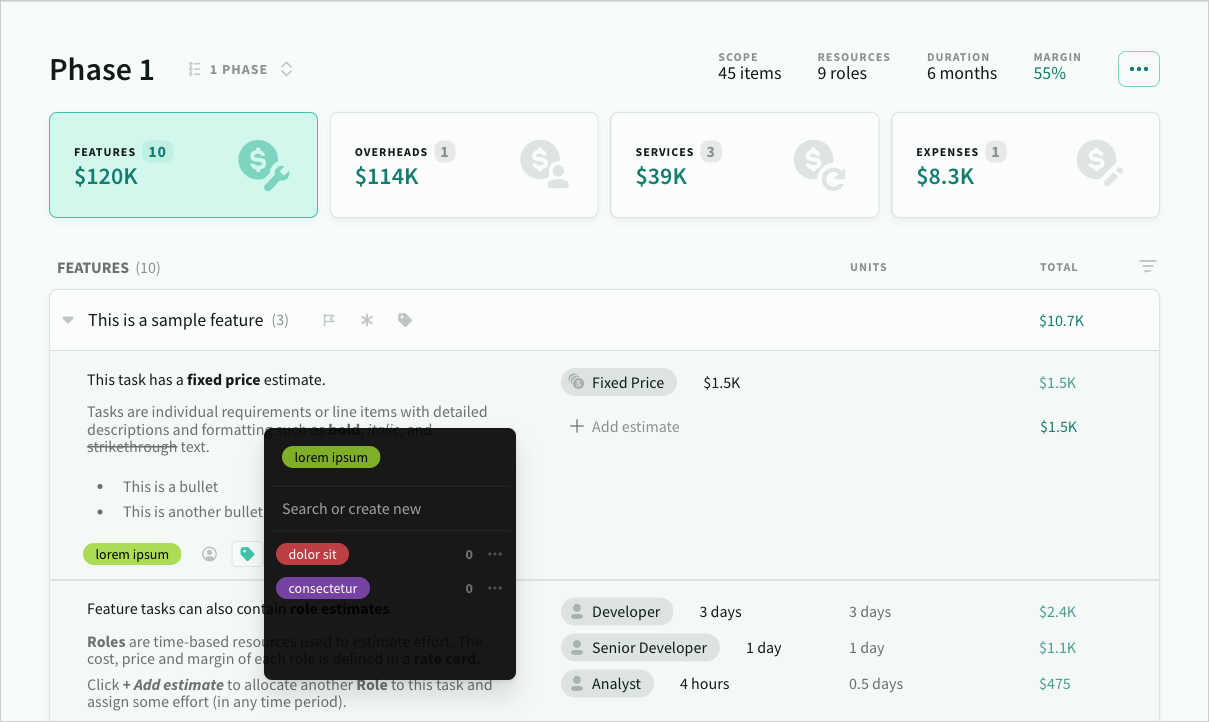Click the Fixed Price estimate chip
Screen dimensions: 1209x722
point(619,382)
